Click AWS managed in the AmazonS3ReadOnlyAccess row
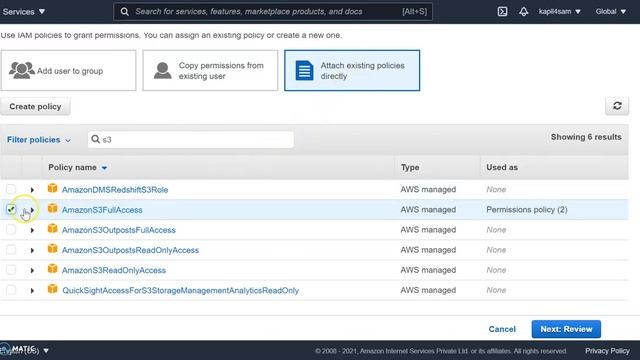 pos(428,270)
